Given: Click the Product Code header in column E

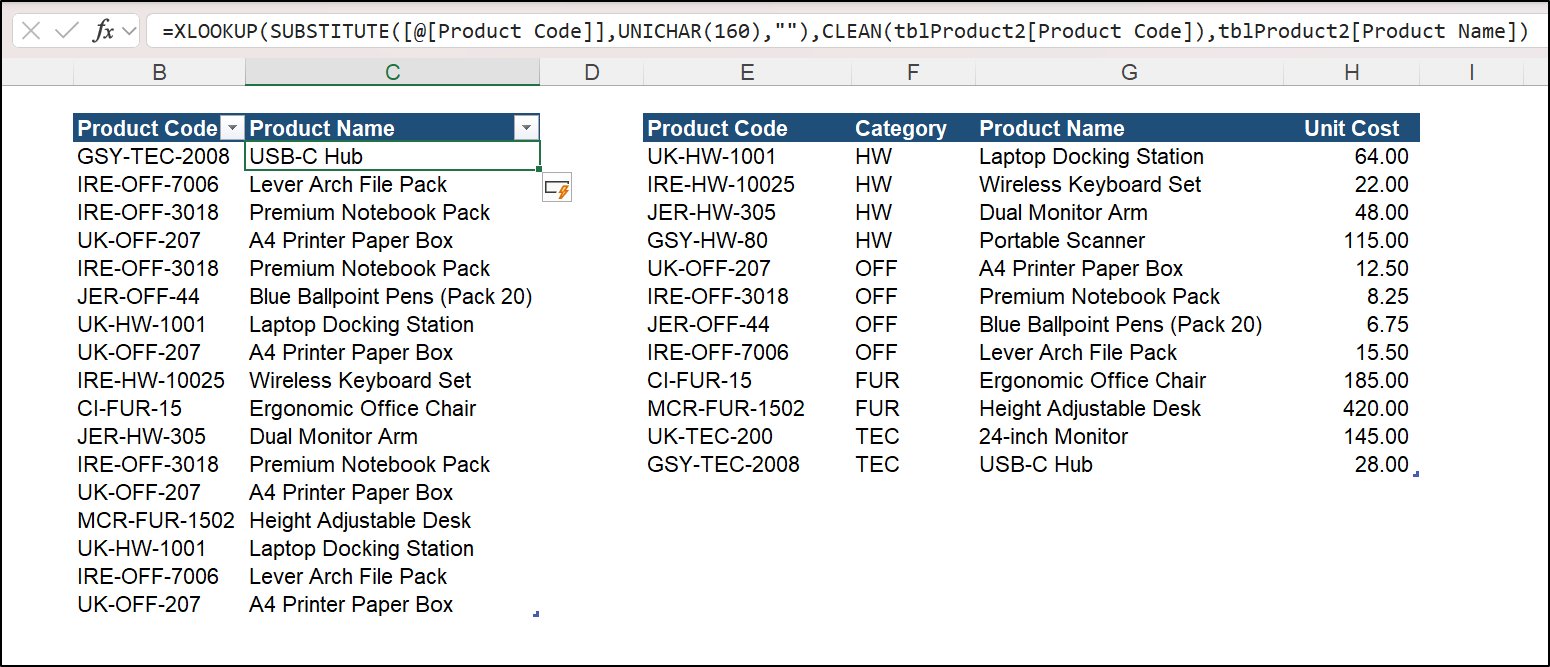Looking at the screenshot, I should pos(747,128).
